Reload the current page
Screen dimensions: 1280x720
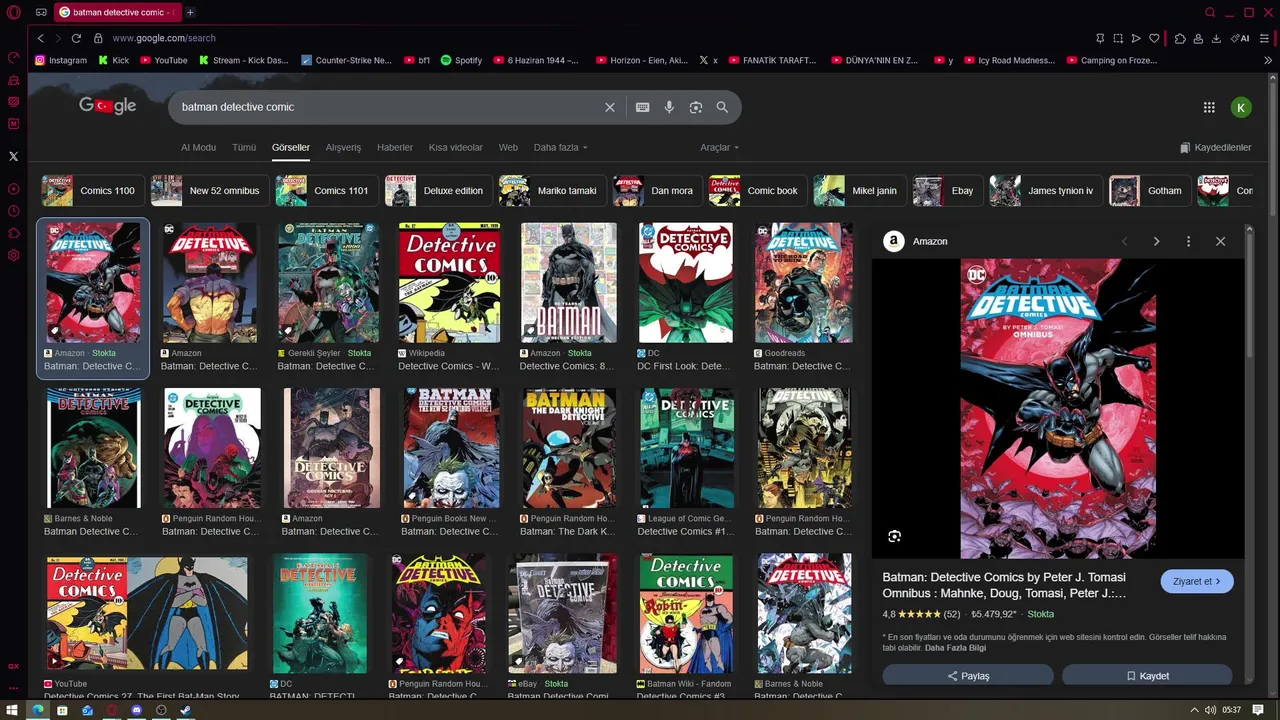76,38
